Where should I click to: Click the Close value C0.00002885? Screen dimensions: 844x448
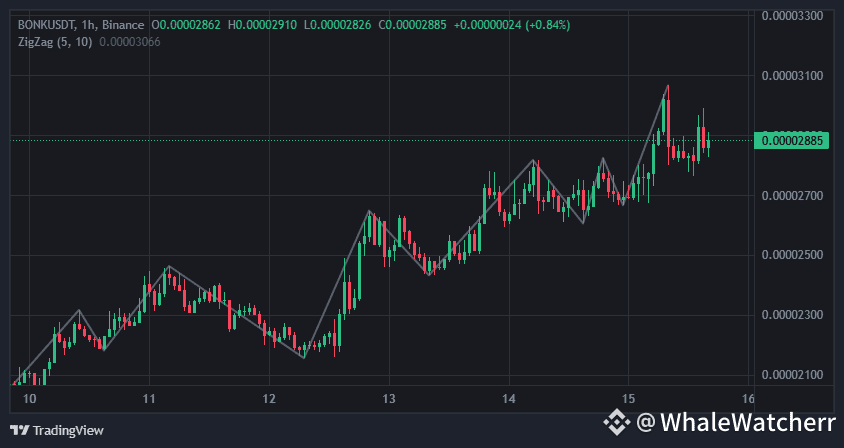(x=412, y=25)
